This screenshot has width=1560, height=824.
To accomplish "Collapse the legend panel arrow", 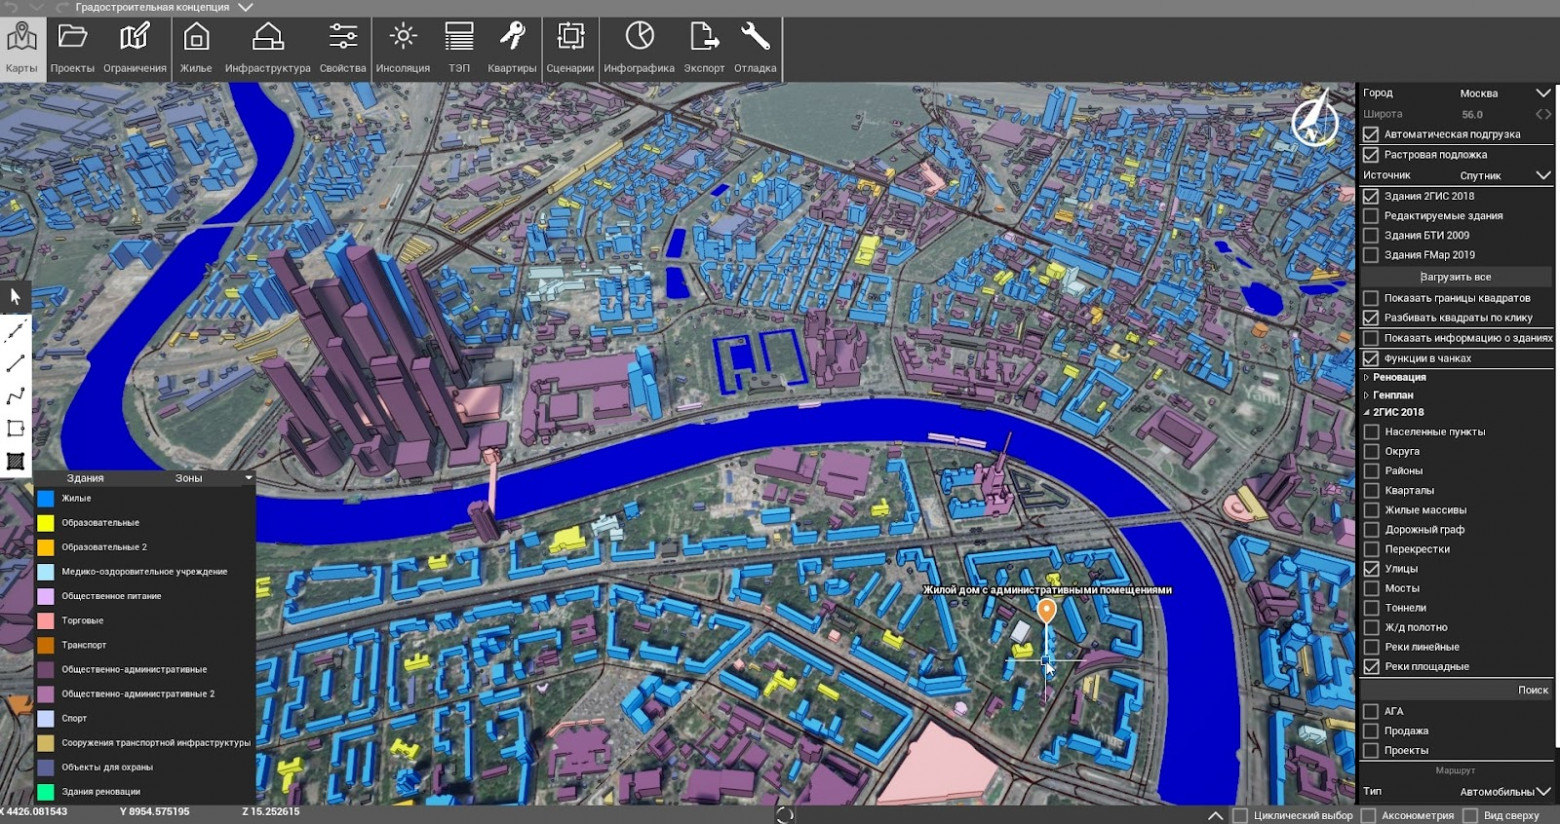I will click(249, 478).
